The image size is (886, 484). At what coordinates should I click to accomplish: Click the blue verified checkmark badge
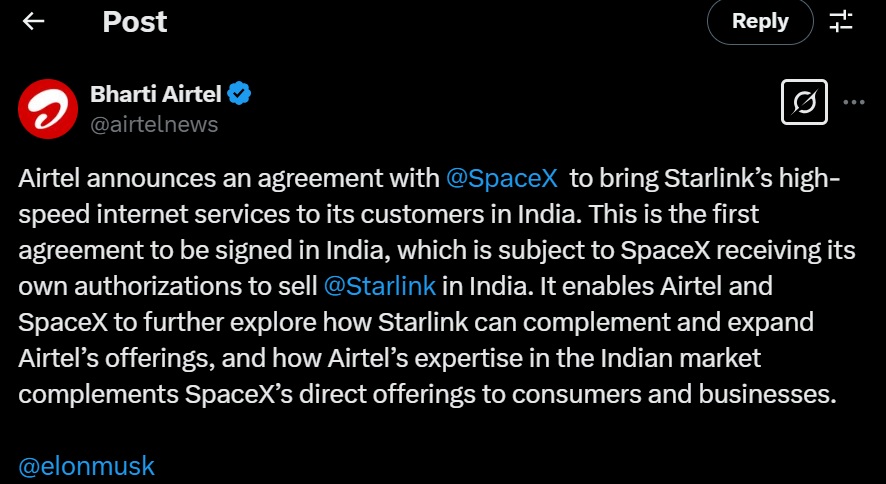[239, 95]
